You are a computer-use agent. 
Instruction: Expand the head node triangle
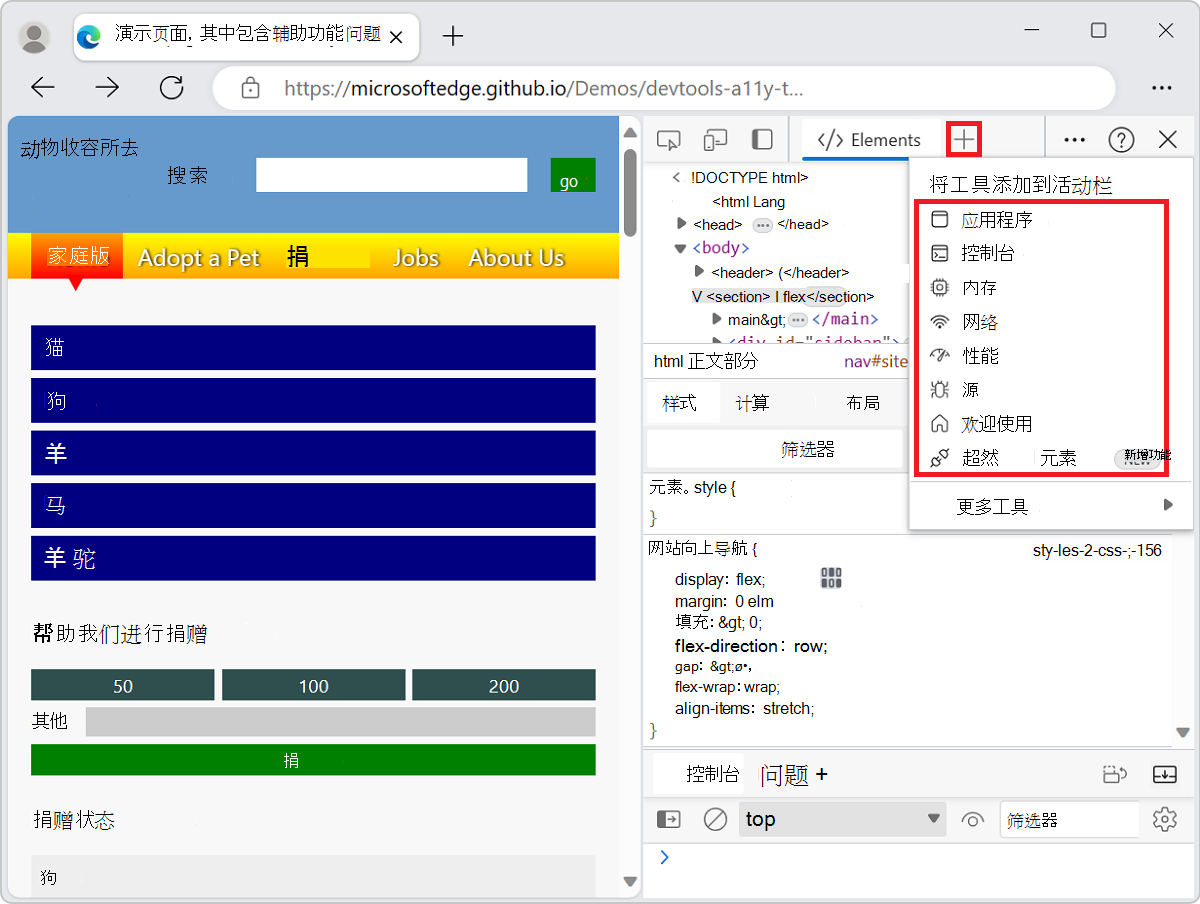[682, 224]
